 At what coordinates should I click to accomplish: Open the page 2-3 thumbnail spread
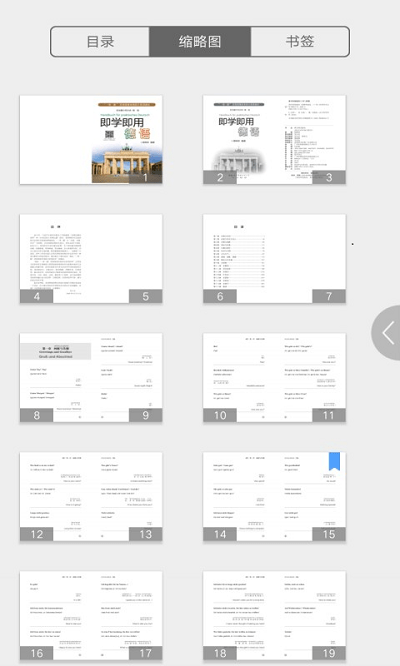(274, 140)
